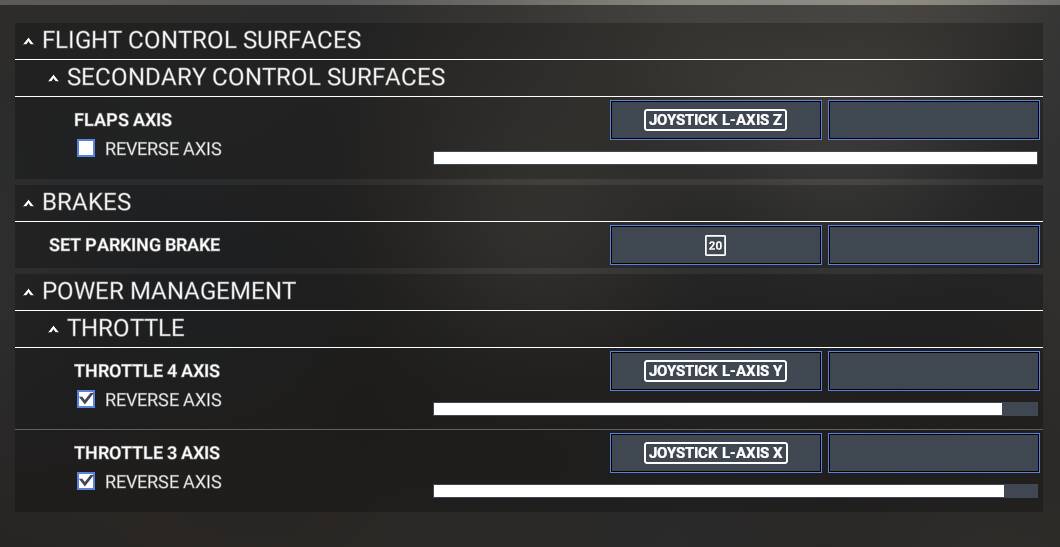
Task: Click empty secondary binding for Throttle 4 Axis
Action: coord(933,371)
